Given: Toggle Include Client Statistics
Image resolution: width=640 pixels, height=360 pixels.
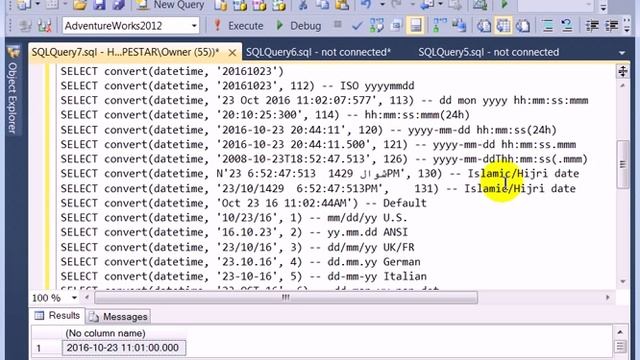Looking at the screenshot, I should [459, 26].
